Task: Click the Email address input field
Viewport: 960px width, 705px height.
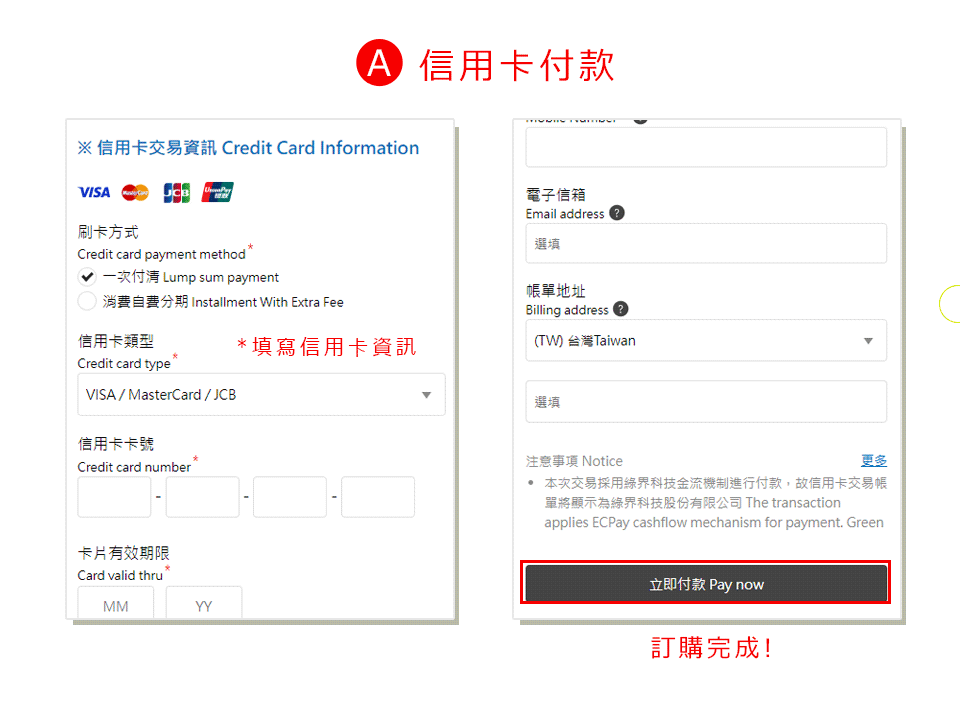Action: (x=706, y=244)
